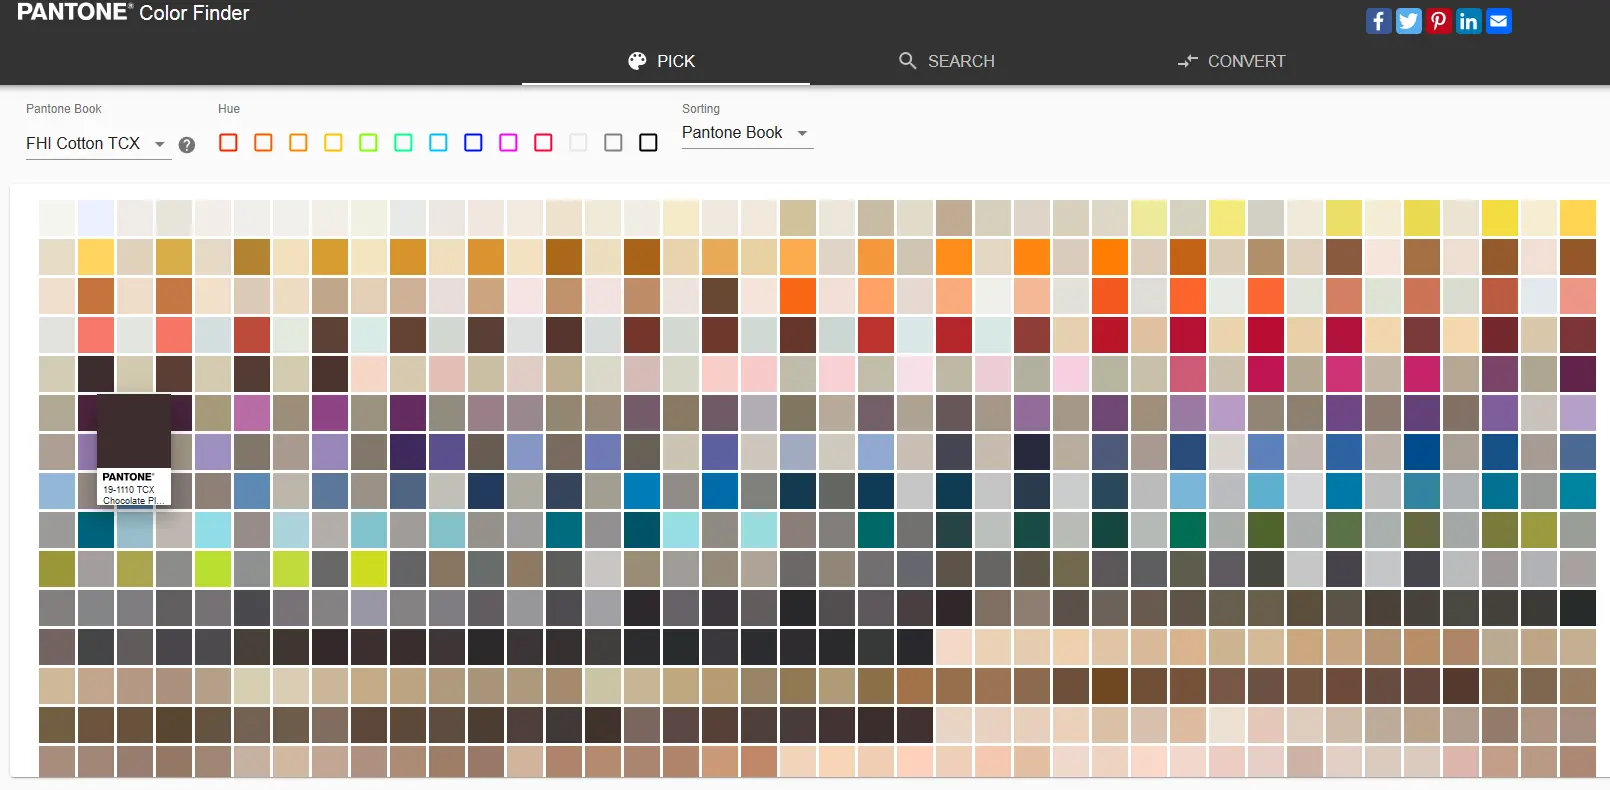The image size is (1610, 790).
Task: Toggle the orange hue filter
Action: click(263, 143)
